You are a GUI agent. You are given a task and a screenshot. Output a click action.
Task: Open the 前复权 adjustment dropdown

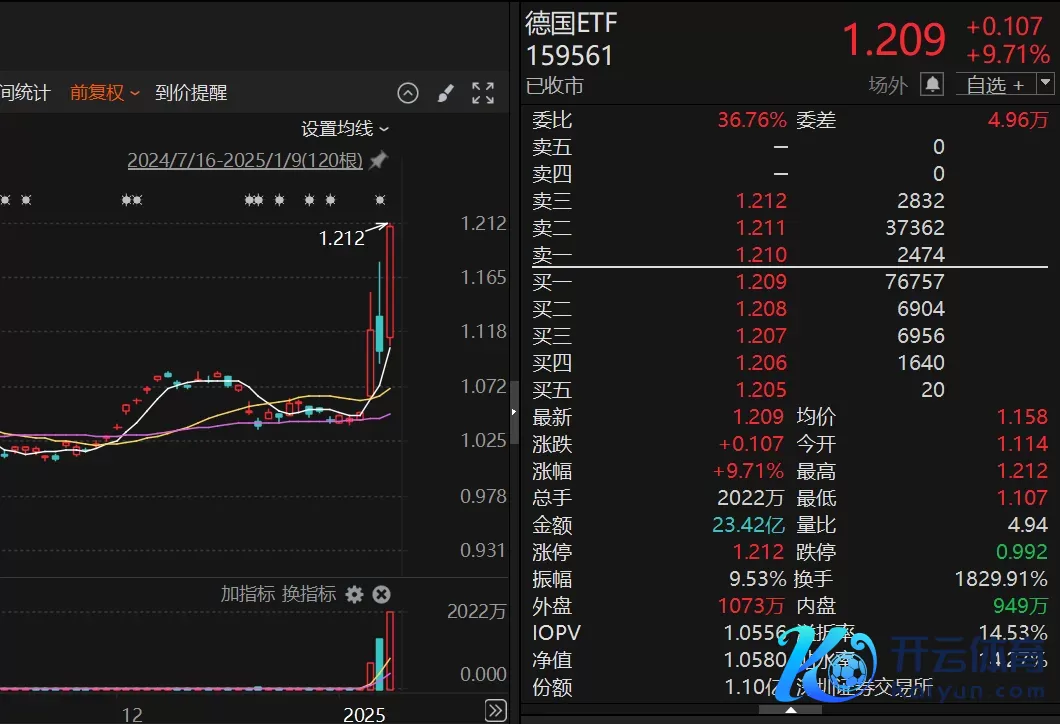[104, 93]
